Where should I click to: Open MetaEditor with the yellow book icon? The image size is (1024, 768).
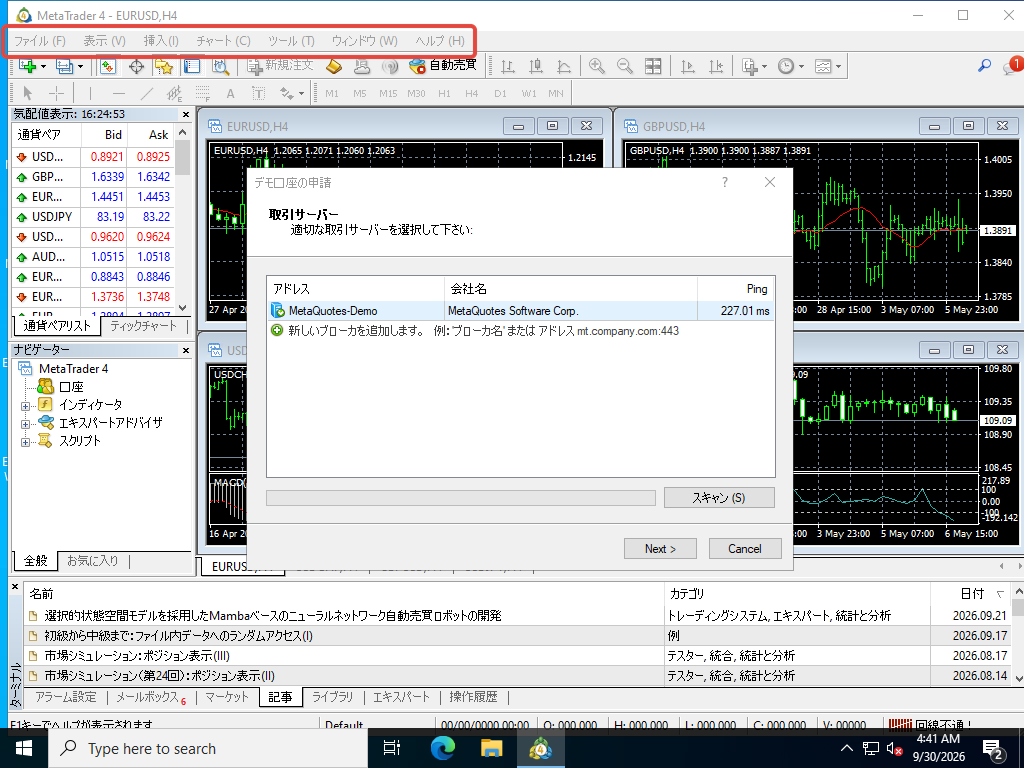(x=334, y=66)
